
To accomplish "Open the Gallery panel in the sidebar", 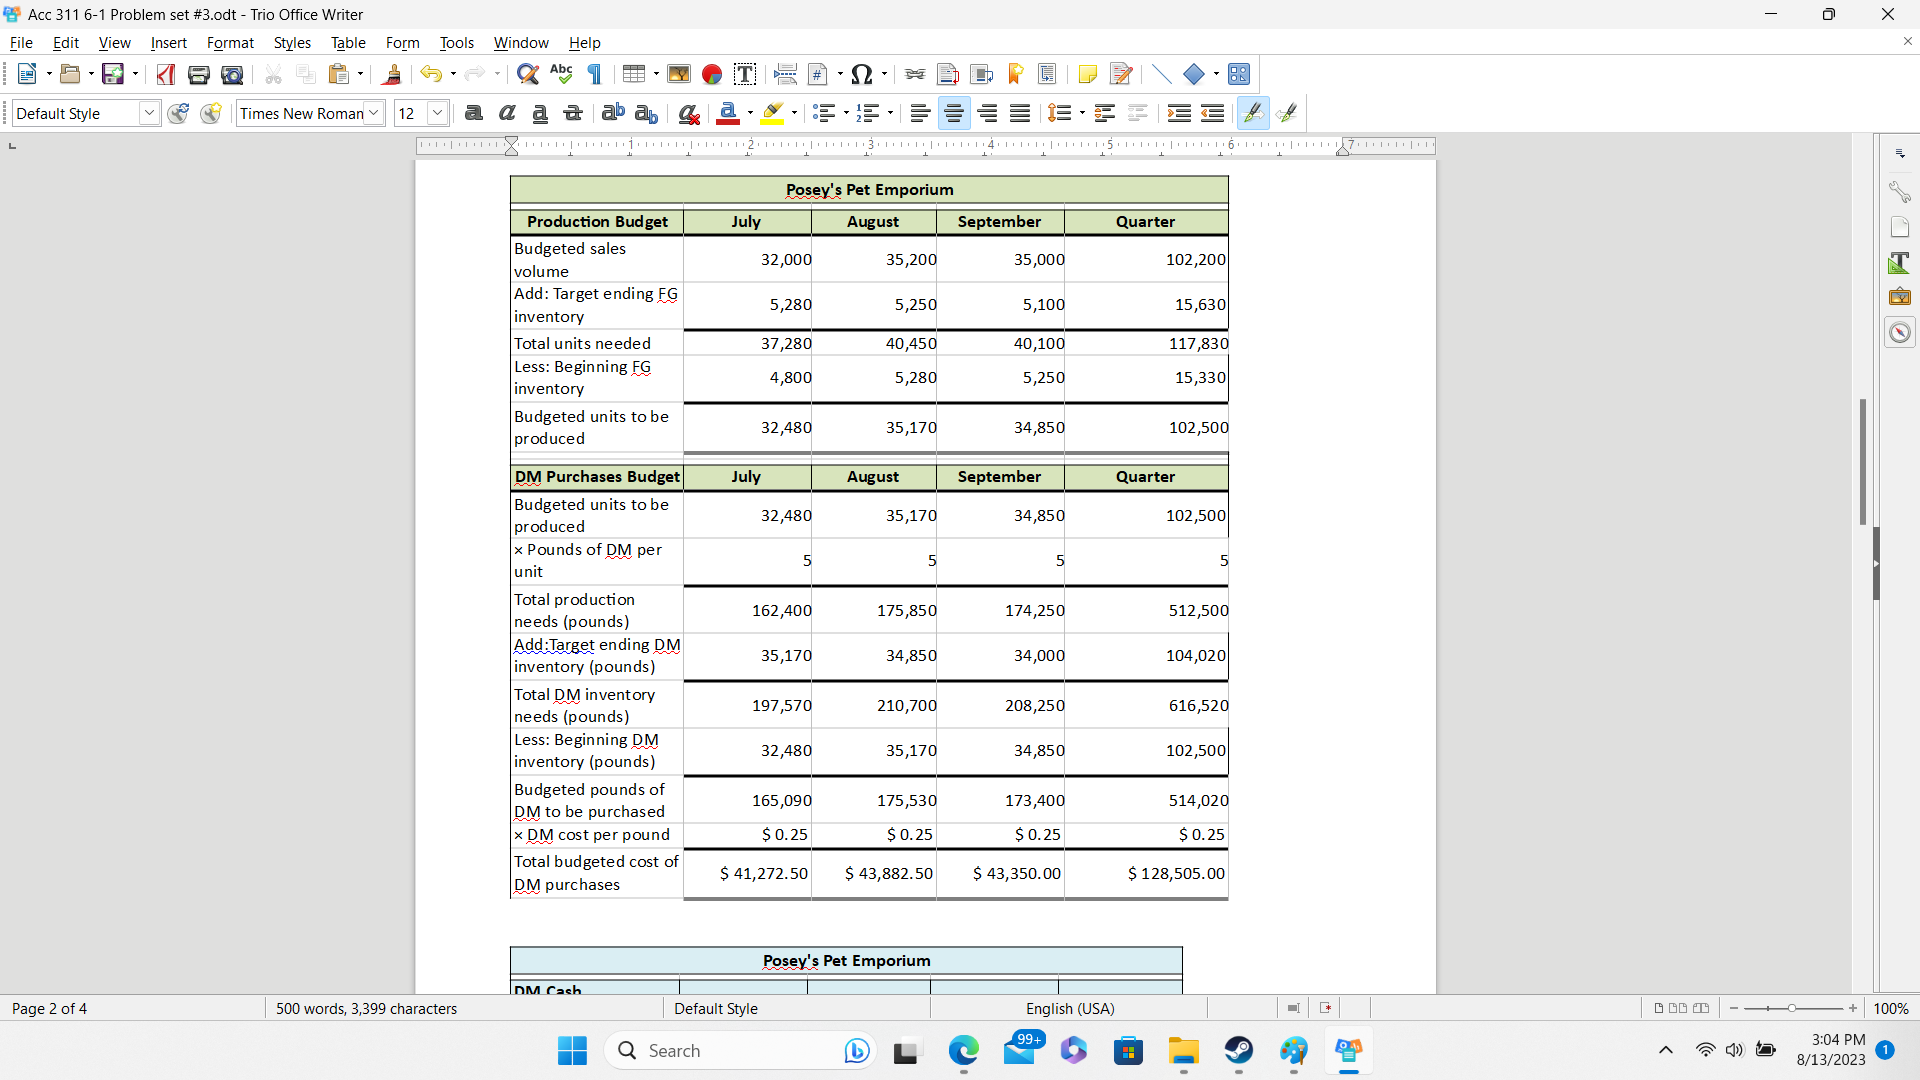I will (1899, 297).
